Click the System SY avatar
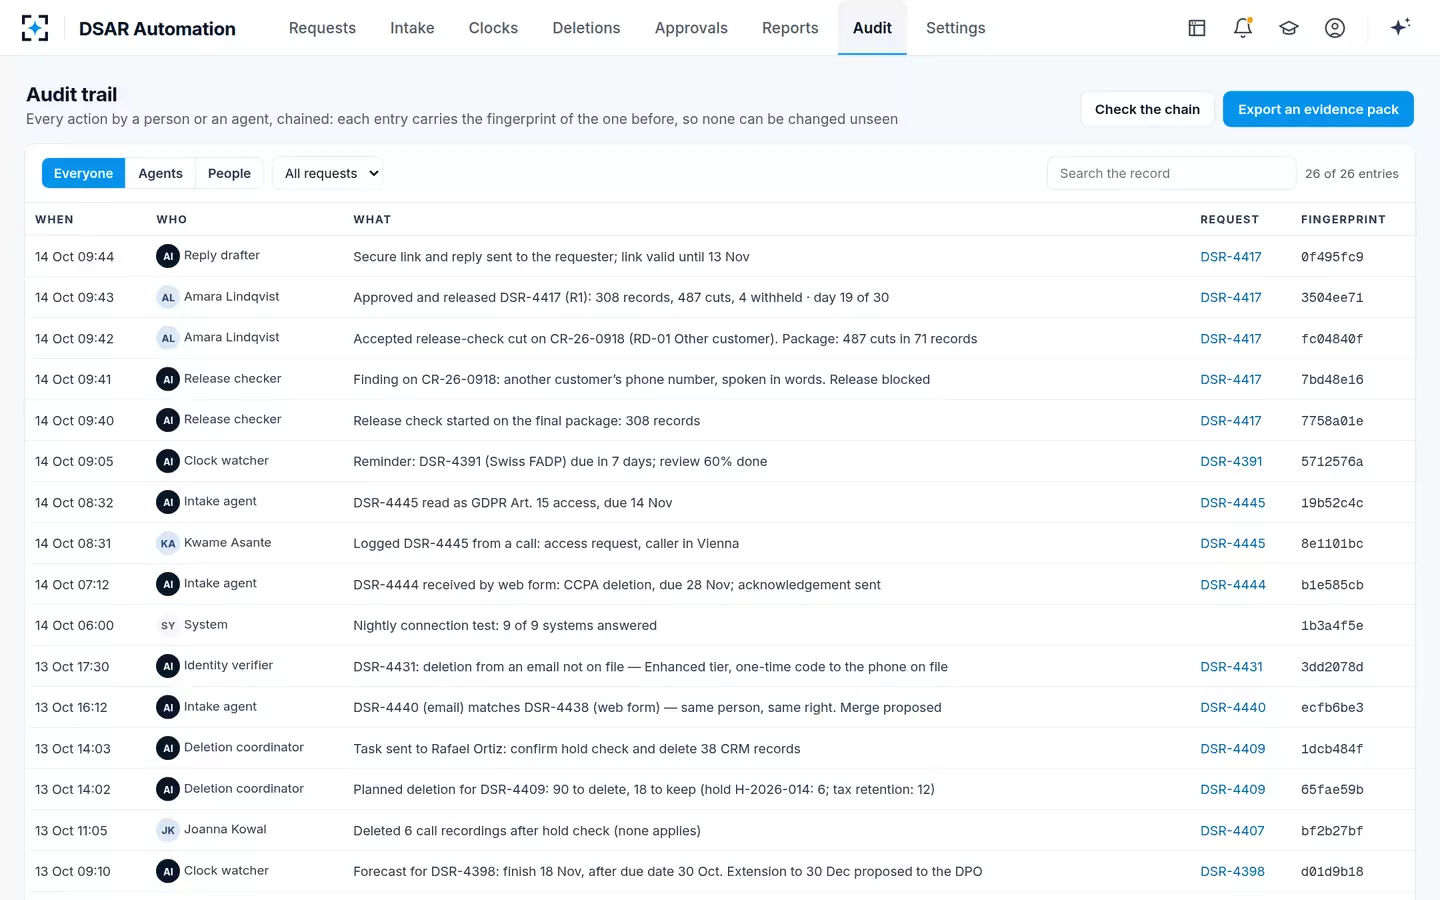The width and height of the screenshot is (1440, 900). [168, 625]
